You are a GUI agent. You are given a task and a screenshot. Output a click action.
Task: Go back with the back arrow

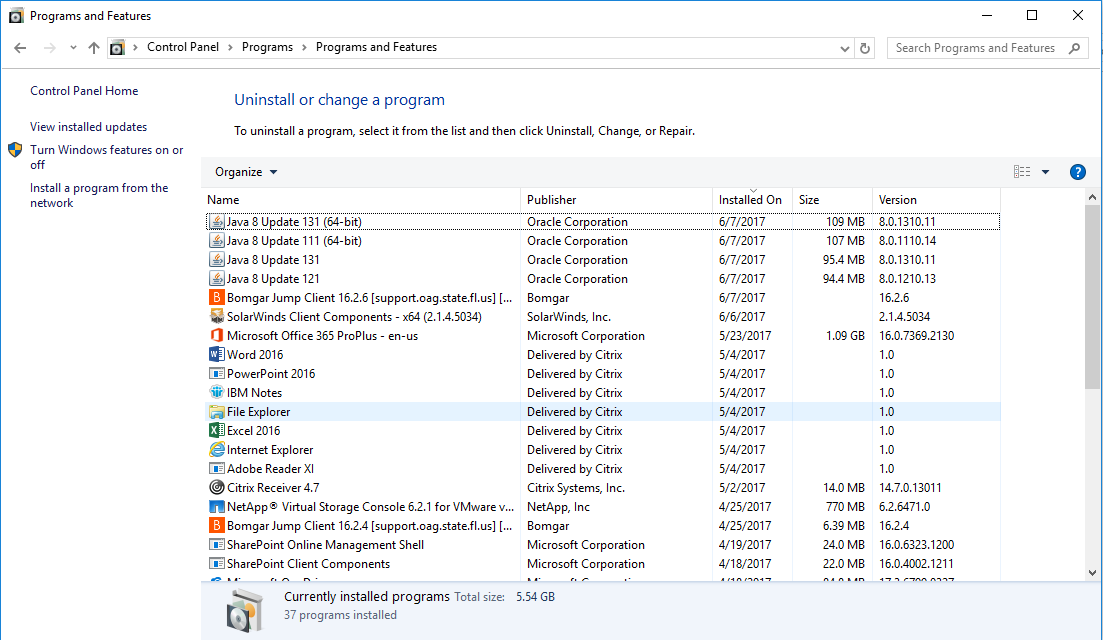[20, 48]
